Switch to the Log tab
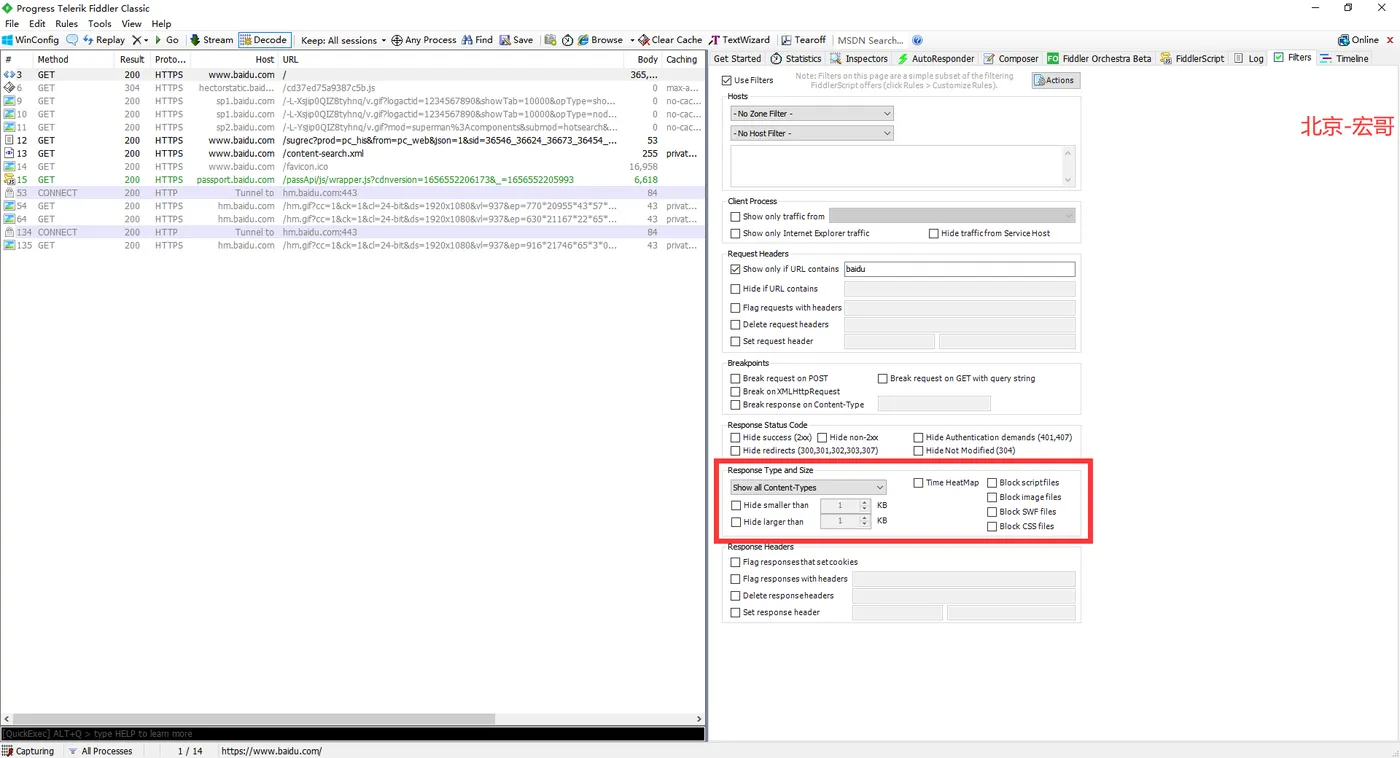This screenshot has height=758, width=1400. 1249,58
